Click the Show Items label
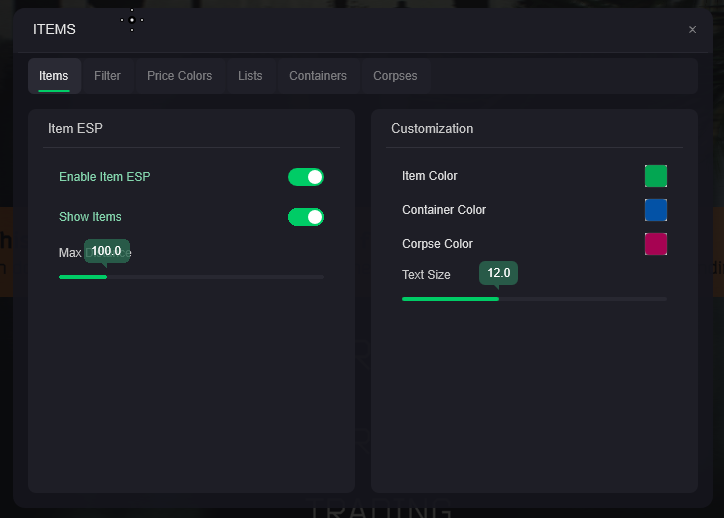Viewport: 724px width, 518px height. pyautogui.click(x=90, y=217)
